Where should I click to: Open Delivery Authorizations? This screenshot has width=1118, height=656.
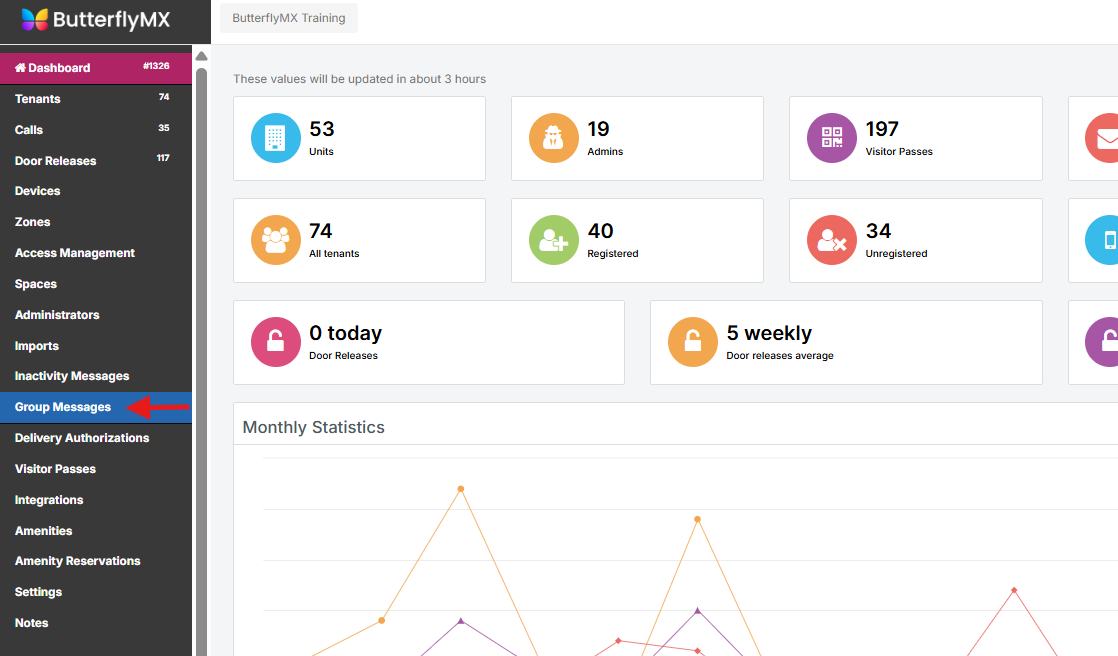tap(82, 438)
